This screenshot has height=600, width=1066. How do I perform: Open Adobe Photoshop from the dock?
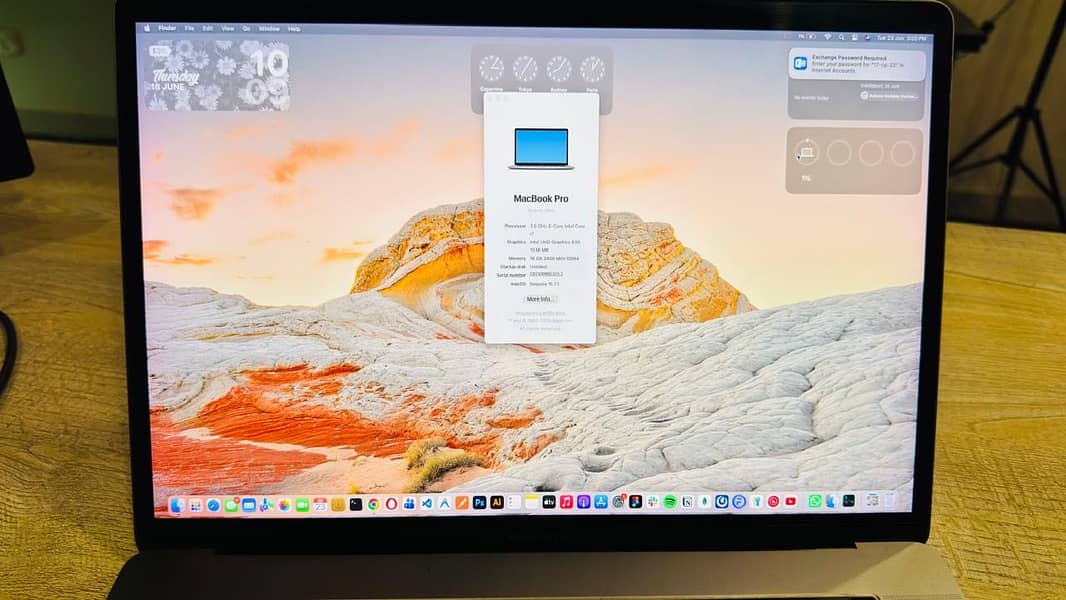tap(479, 503)
